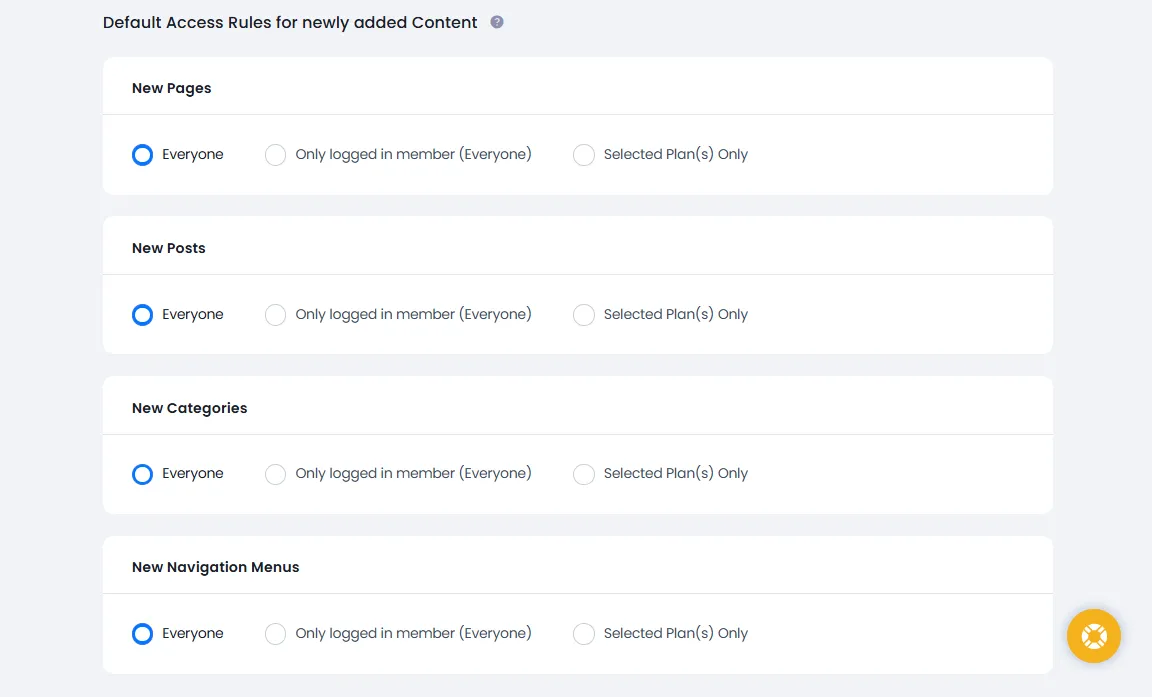This screenshot has width=1152, height=697.
Task: Choose Only logged in member for New Pages
Action: click(x=275, y=155)
